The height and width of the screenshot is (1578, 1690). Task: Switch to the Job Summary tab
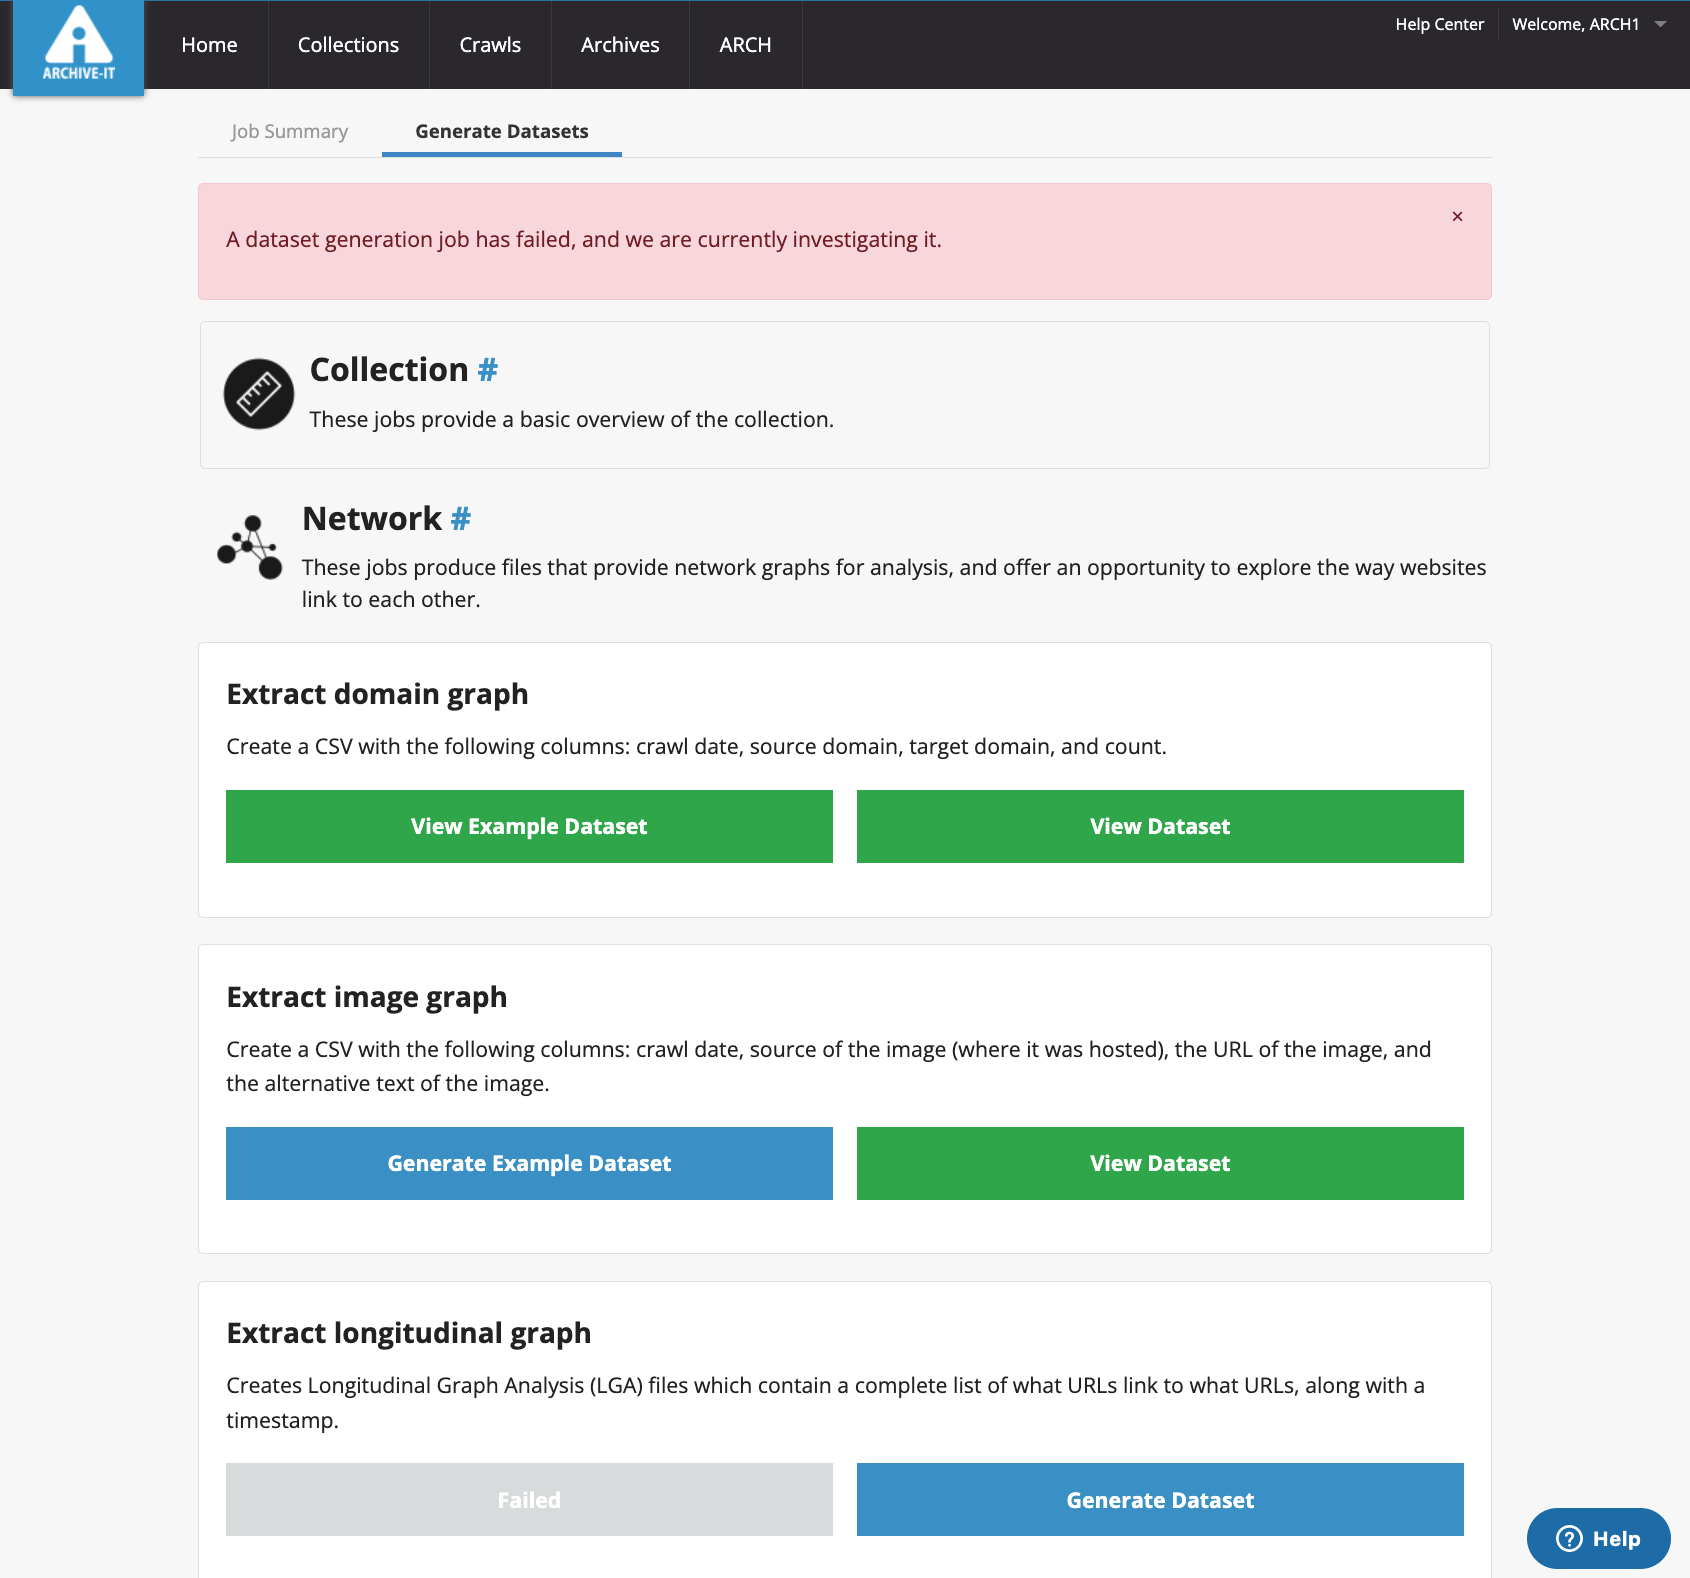click(289, 131)
